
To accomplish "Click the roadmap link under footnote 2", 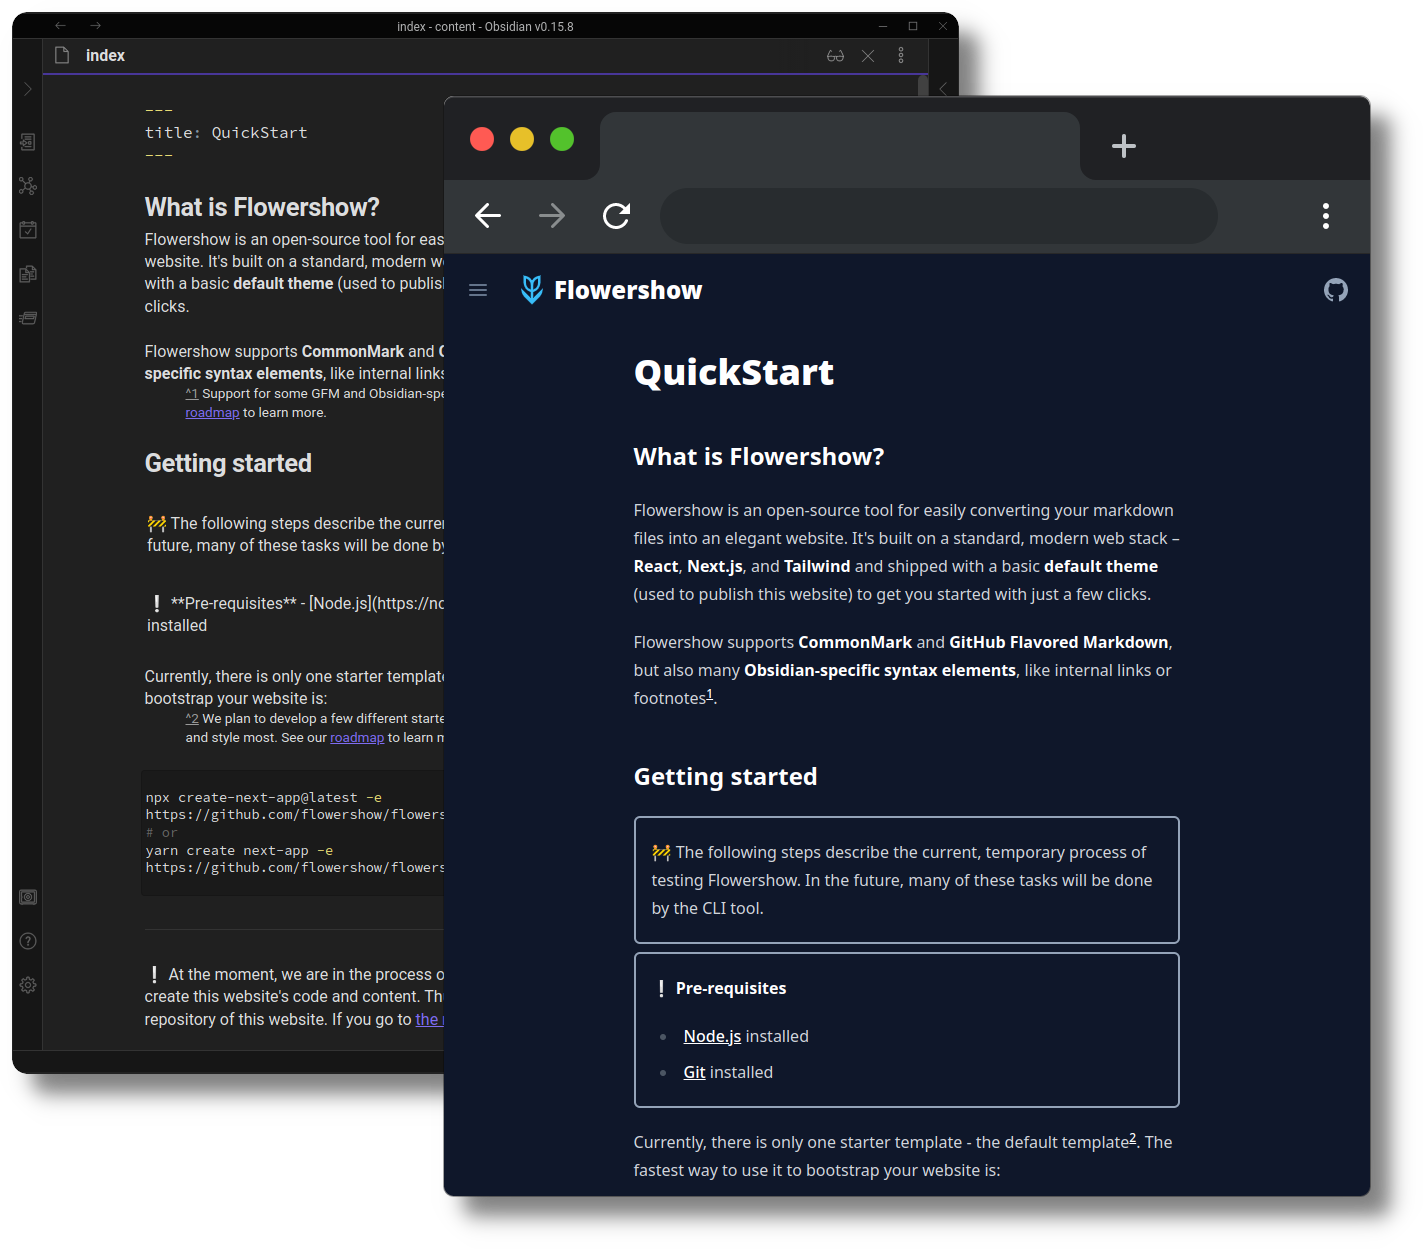I will coord(357,738).
